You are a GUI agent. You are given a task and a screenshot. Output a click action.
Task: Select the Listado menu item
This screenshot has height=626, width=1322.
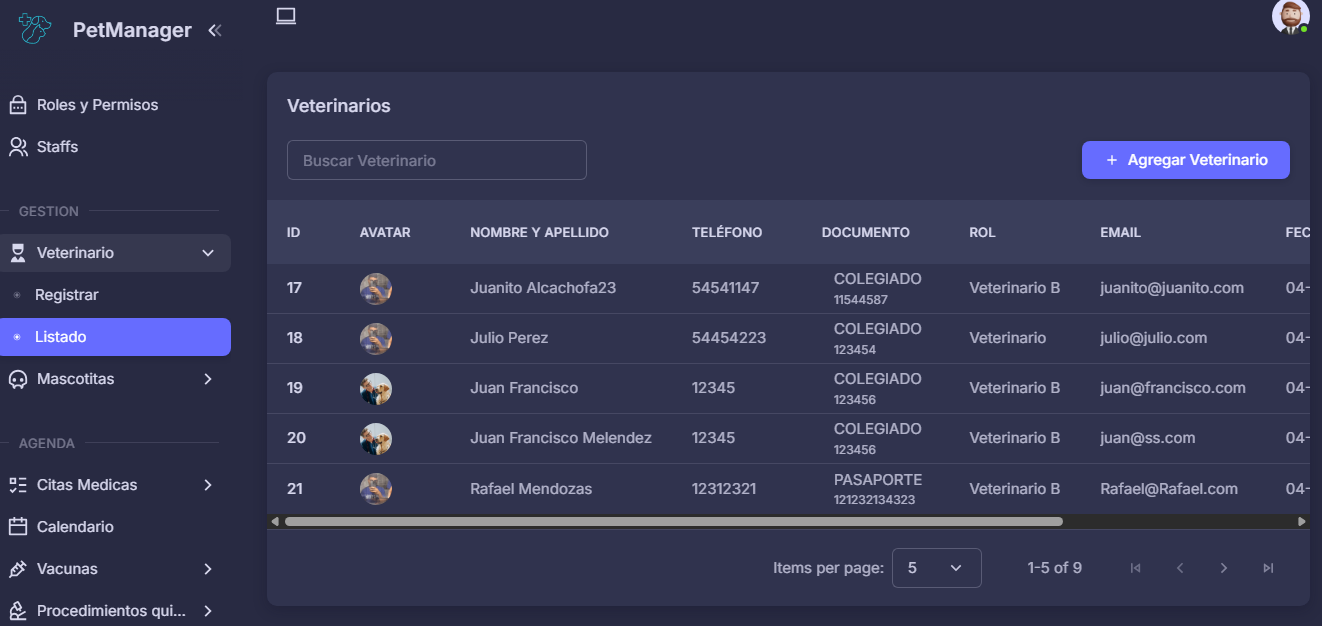[x=61, y=337]
